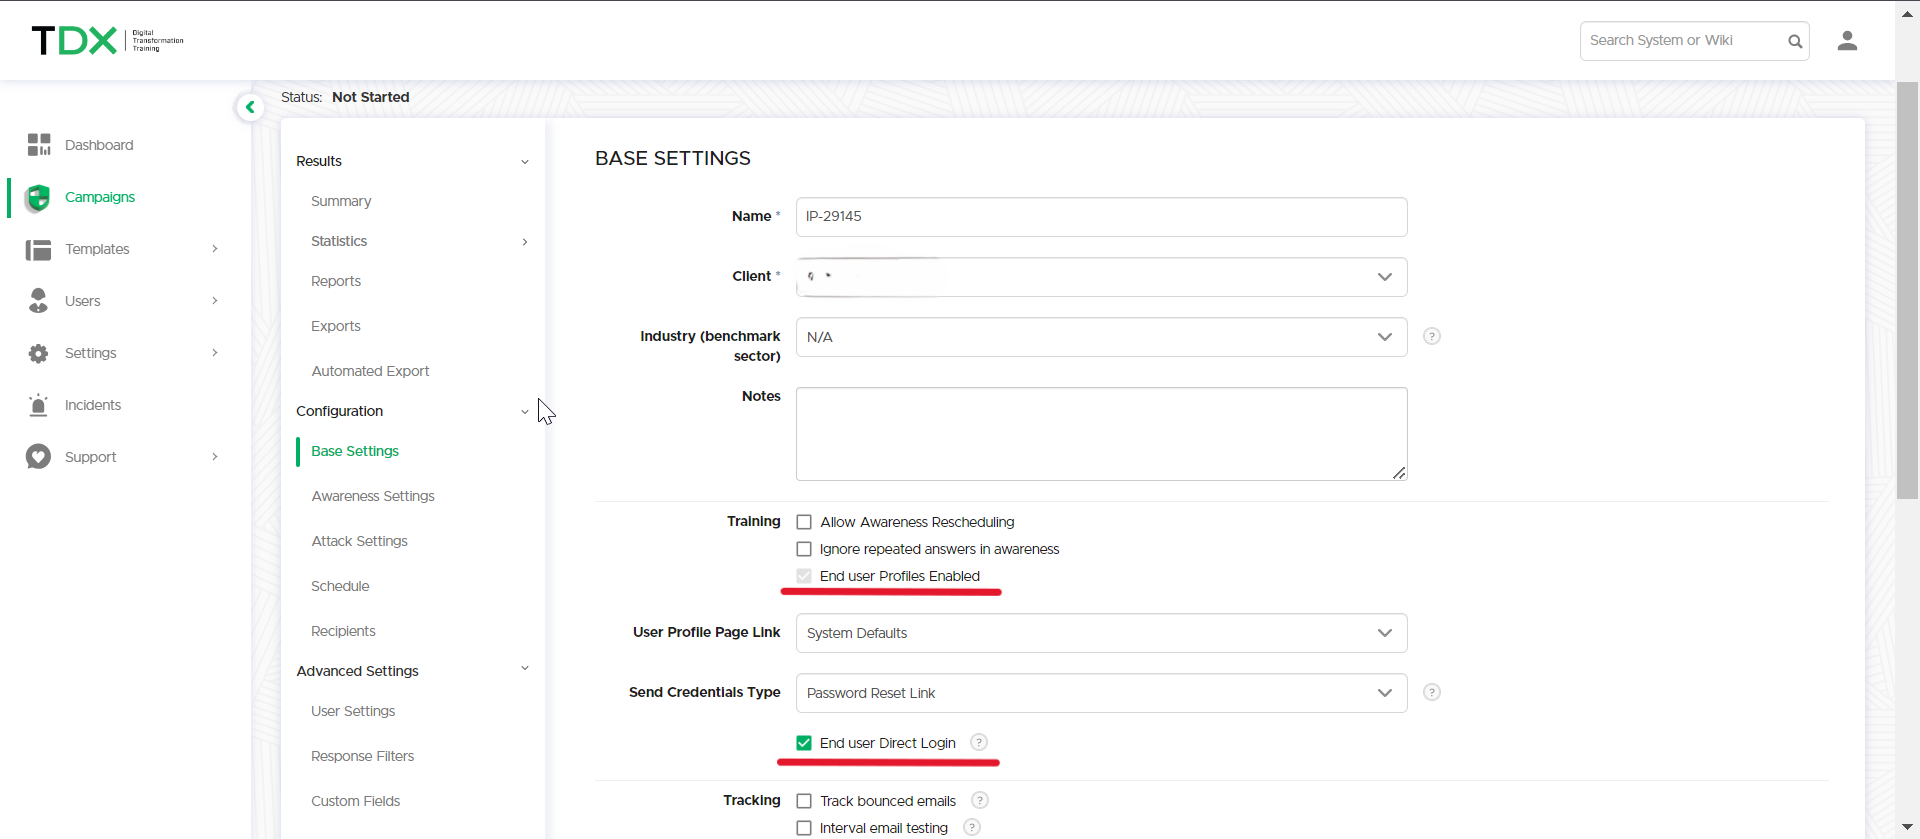Click the Incidents siren icon
The width and height of the screenshot is (1920, 839).
(38, 405)
